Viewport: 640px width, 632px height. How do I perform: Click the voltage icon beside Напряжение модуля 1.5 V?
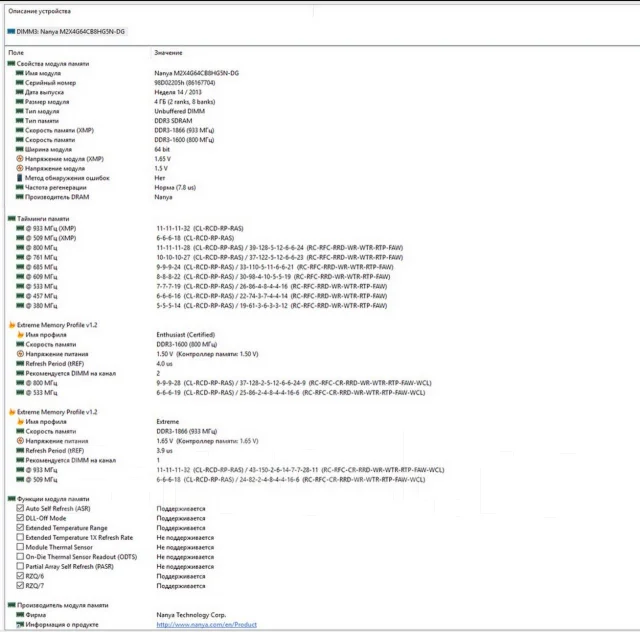(x=20, y=168)
